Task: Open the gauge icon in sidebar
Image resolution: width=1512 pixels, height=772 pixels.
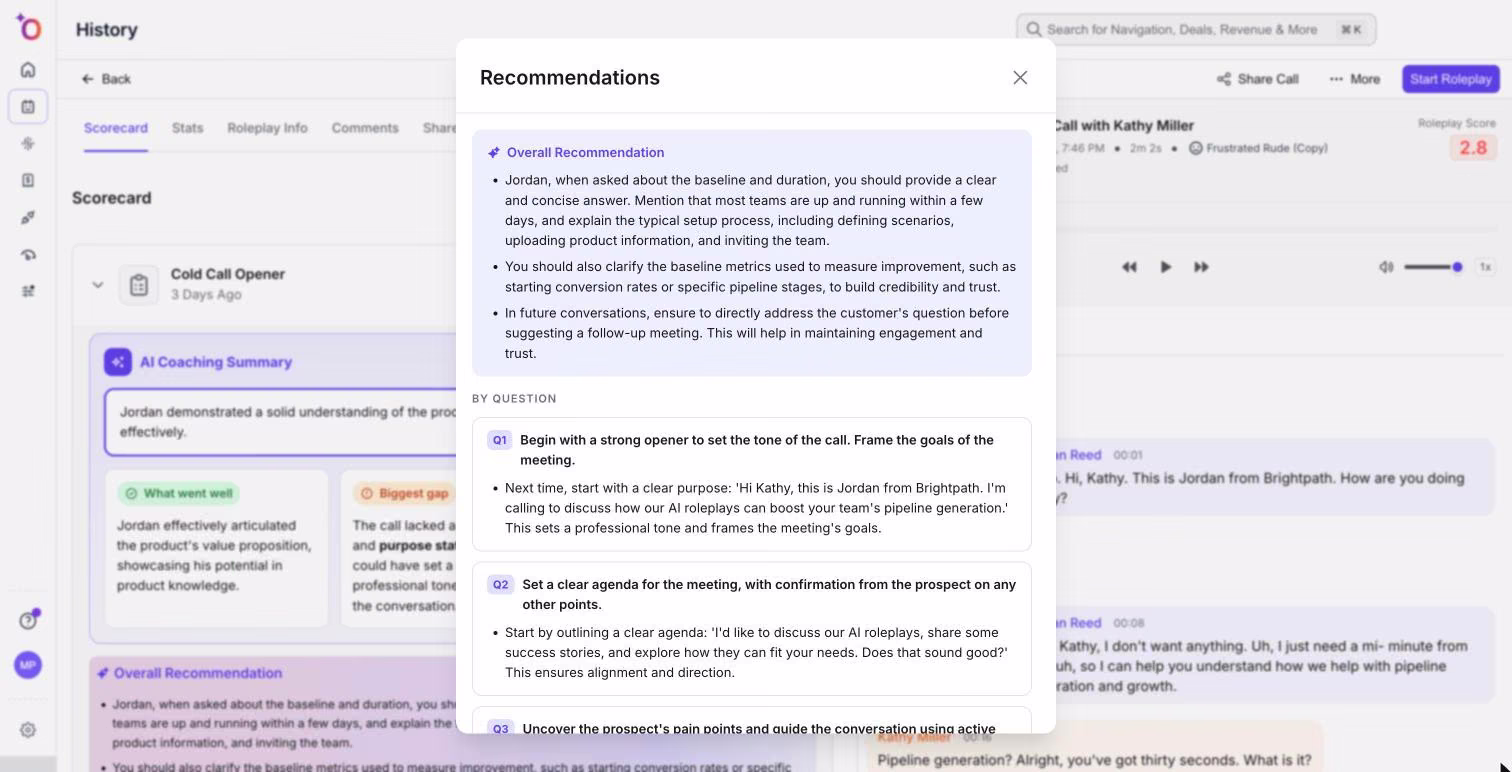Action: 28,255
